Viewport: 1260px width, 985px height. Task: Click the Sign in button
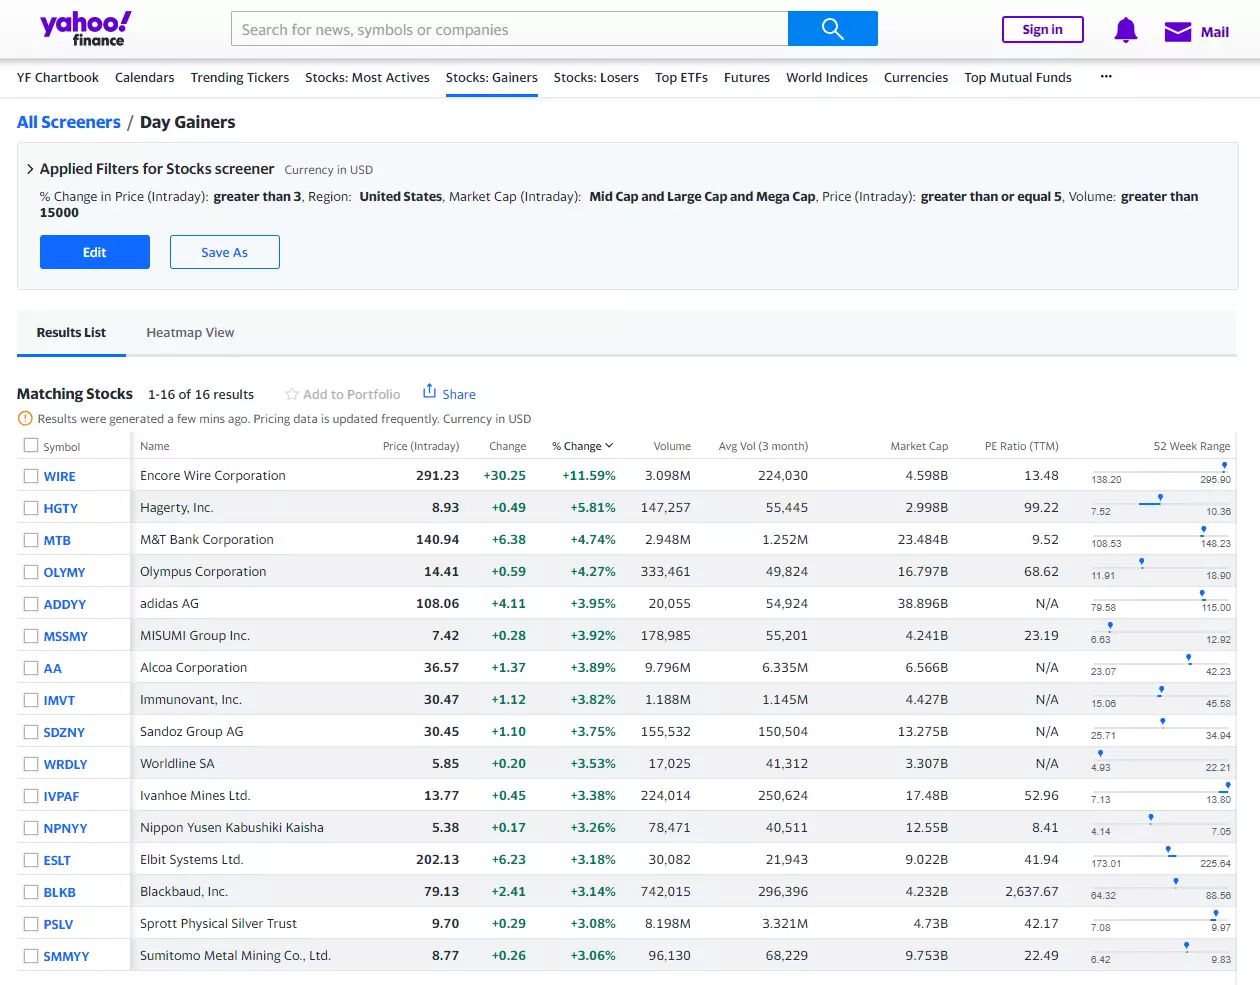coord(1042,30)
